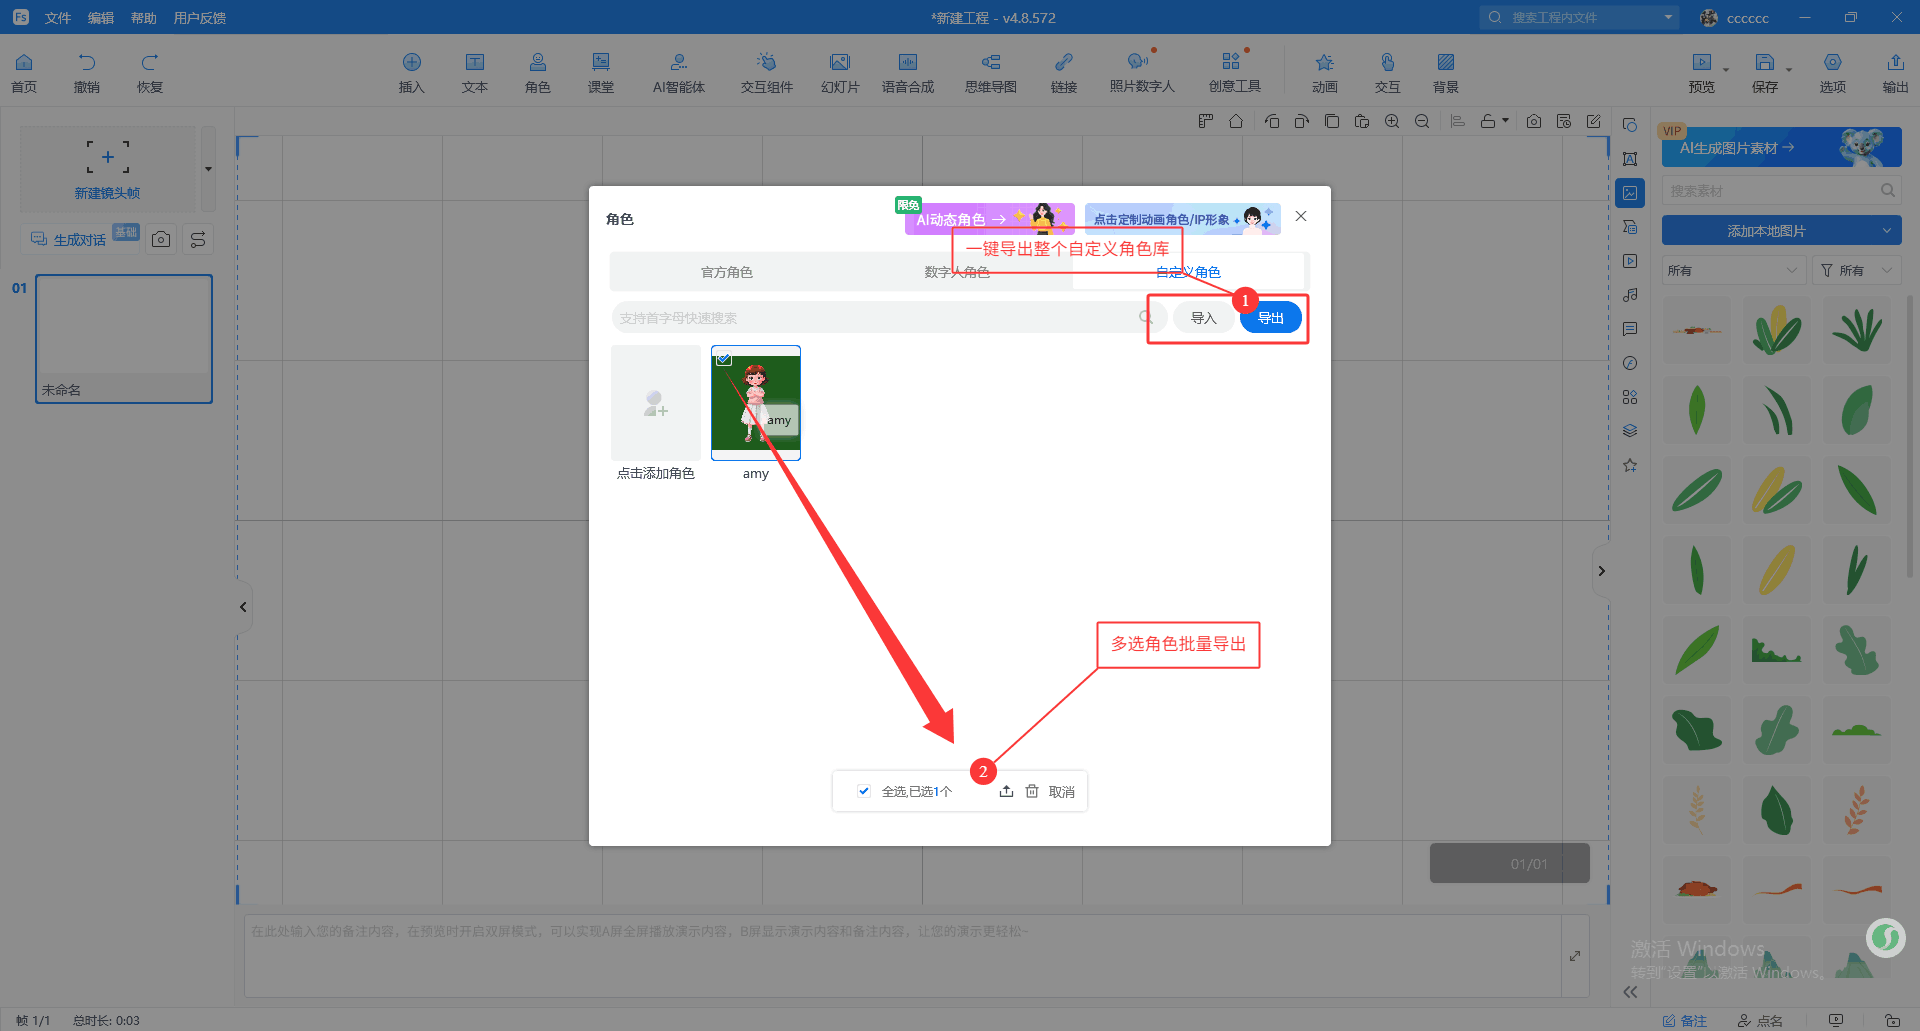The width and height of the screenshot is (1920, 1031).
Task: Click the 预览 preview icon
Action: click(1701, 72)
